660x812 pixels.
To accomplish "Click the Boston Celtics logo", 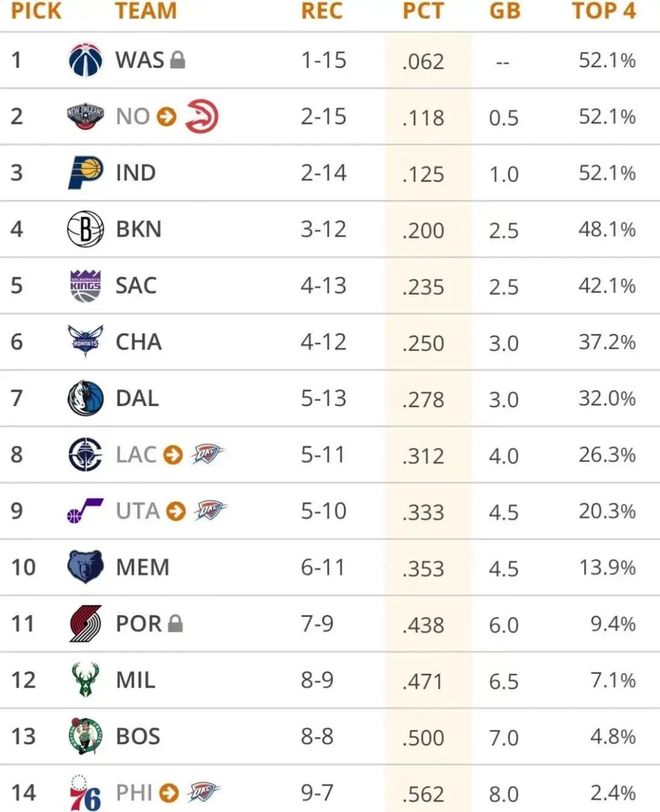I will 85,736.
